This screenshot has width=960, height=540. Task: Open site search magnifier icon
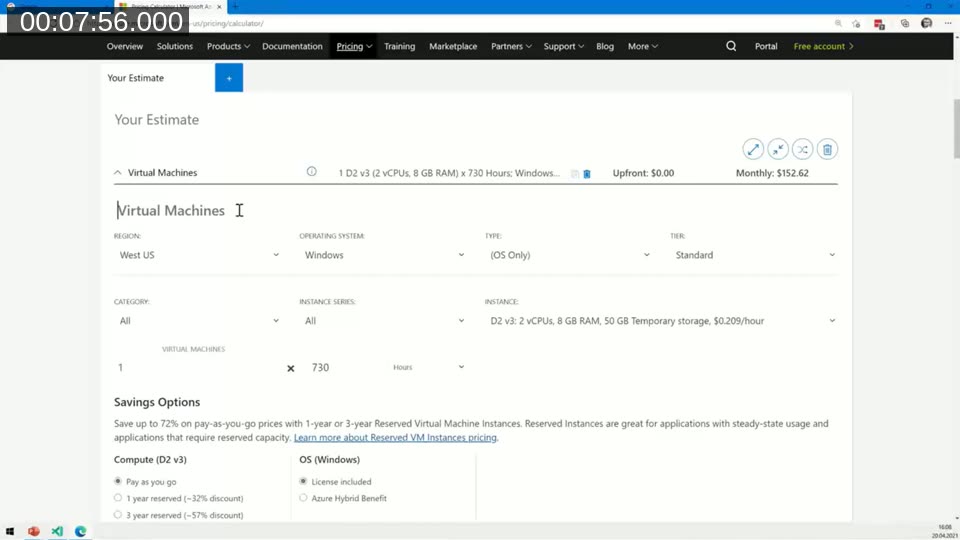pos(731,46)
